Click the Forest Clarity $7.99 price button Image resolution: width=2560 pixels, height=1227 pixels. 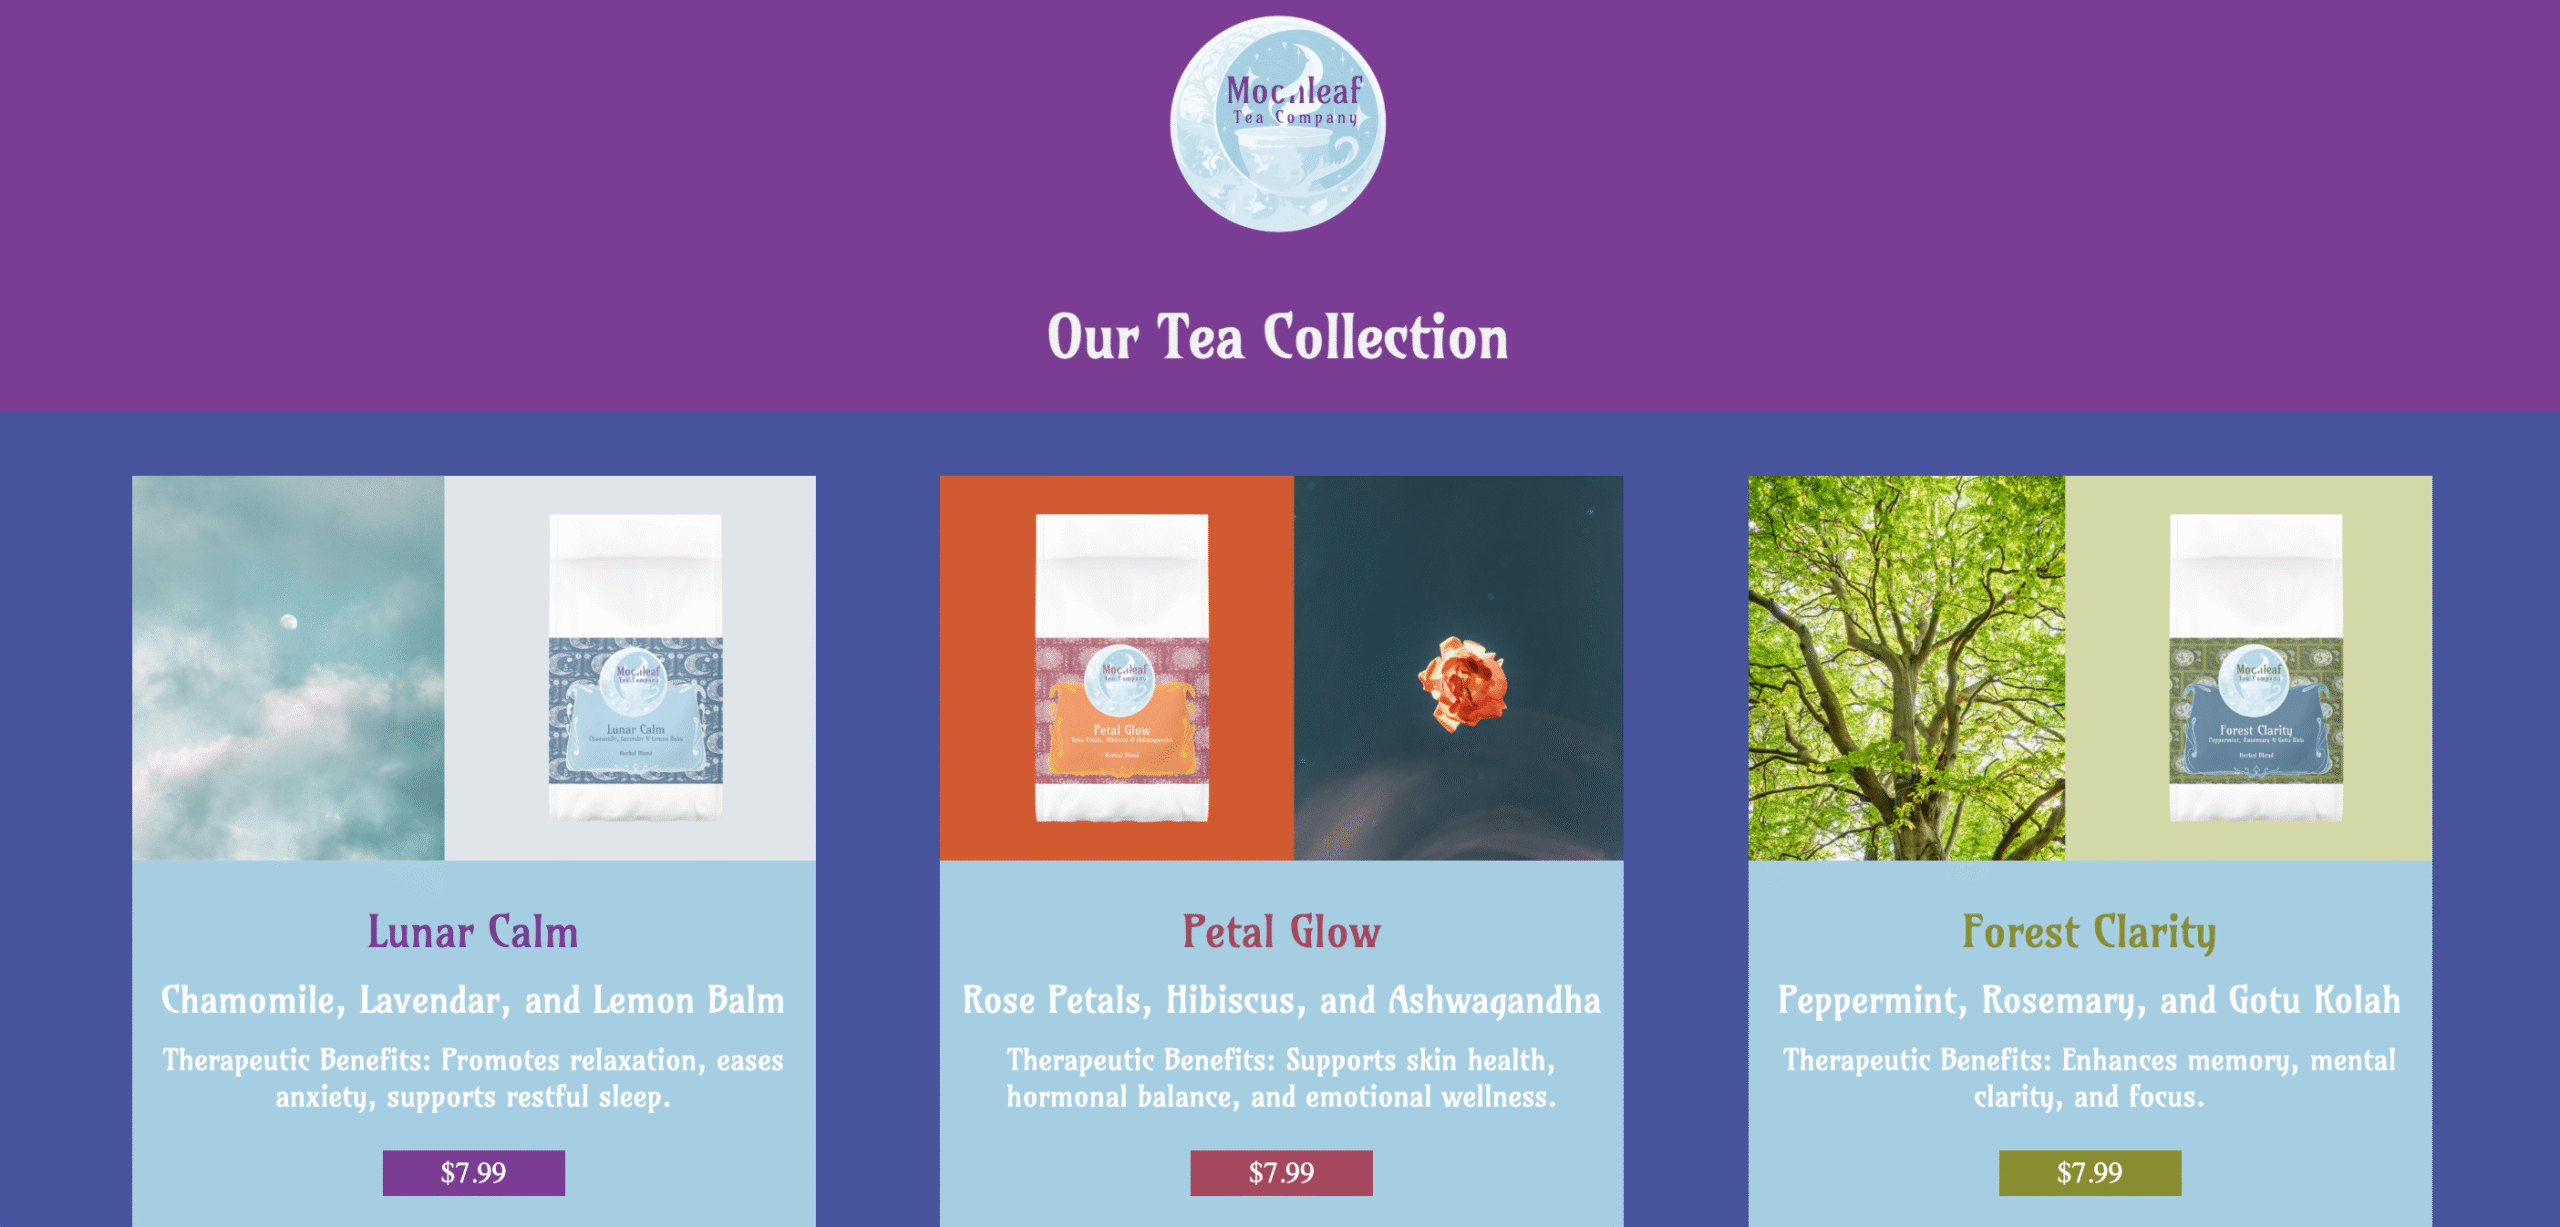[2089, 1172]
